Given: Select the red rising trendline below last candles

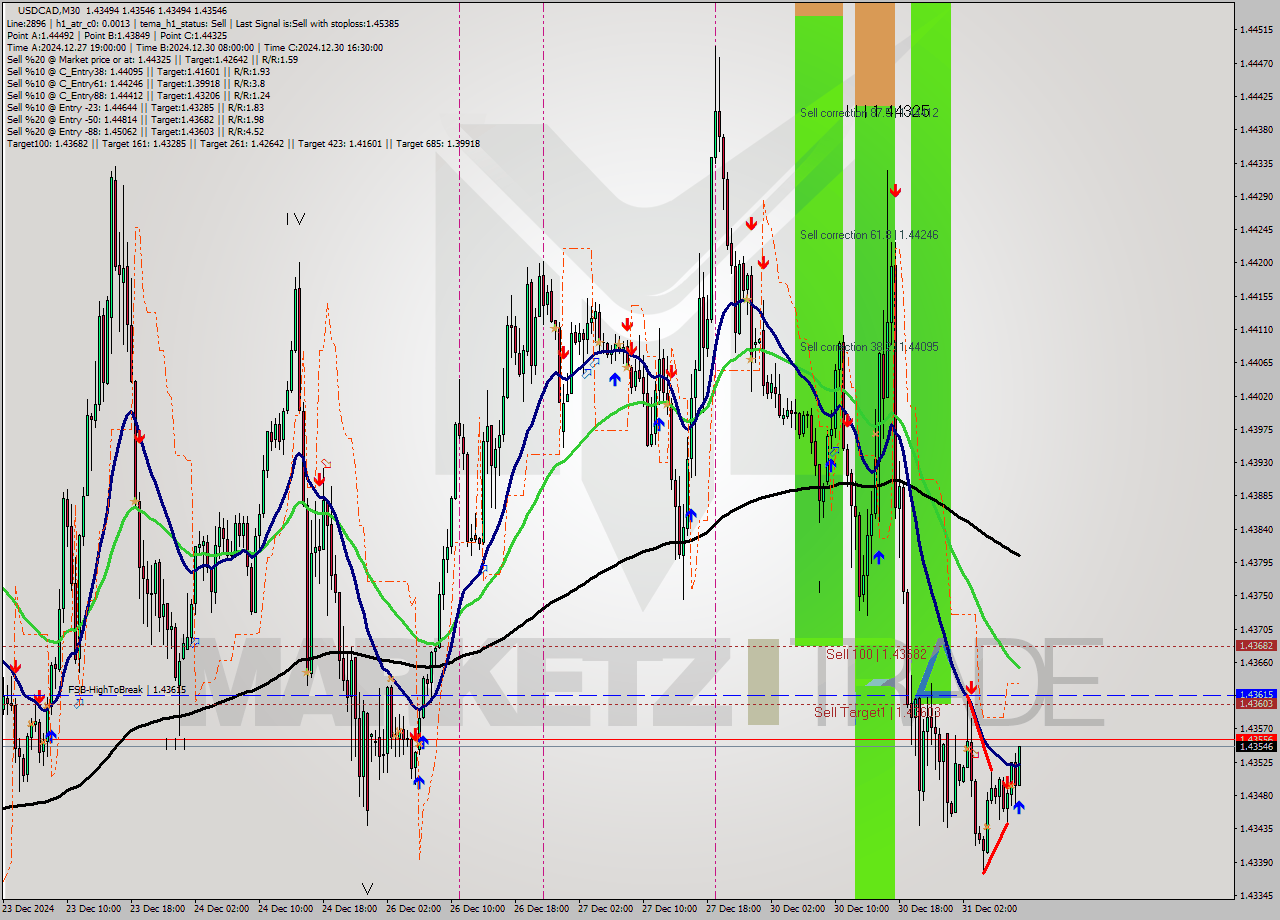Looking at the screenshot, I should pos(996,847).
